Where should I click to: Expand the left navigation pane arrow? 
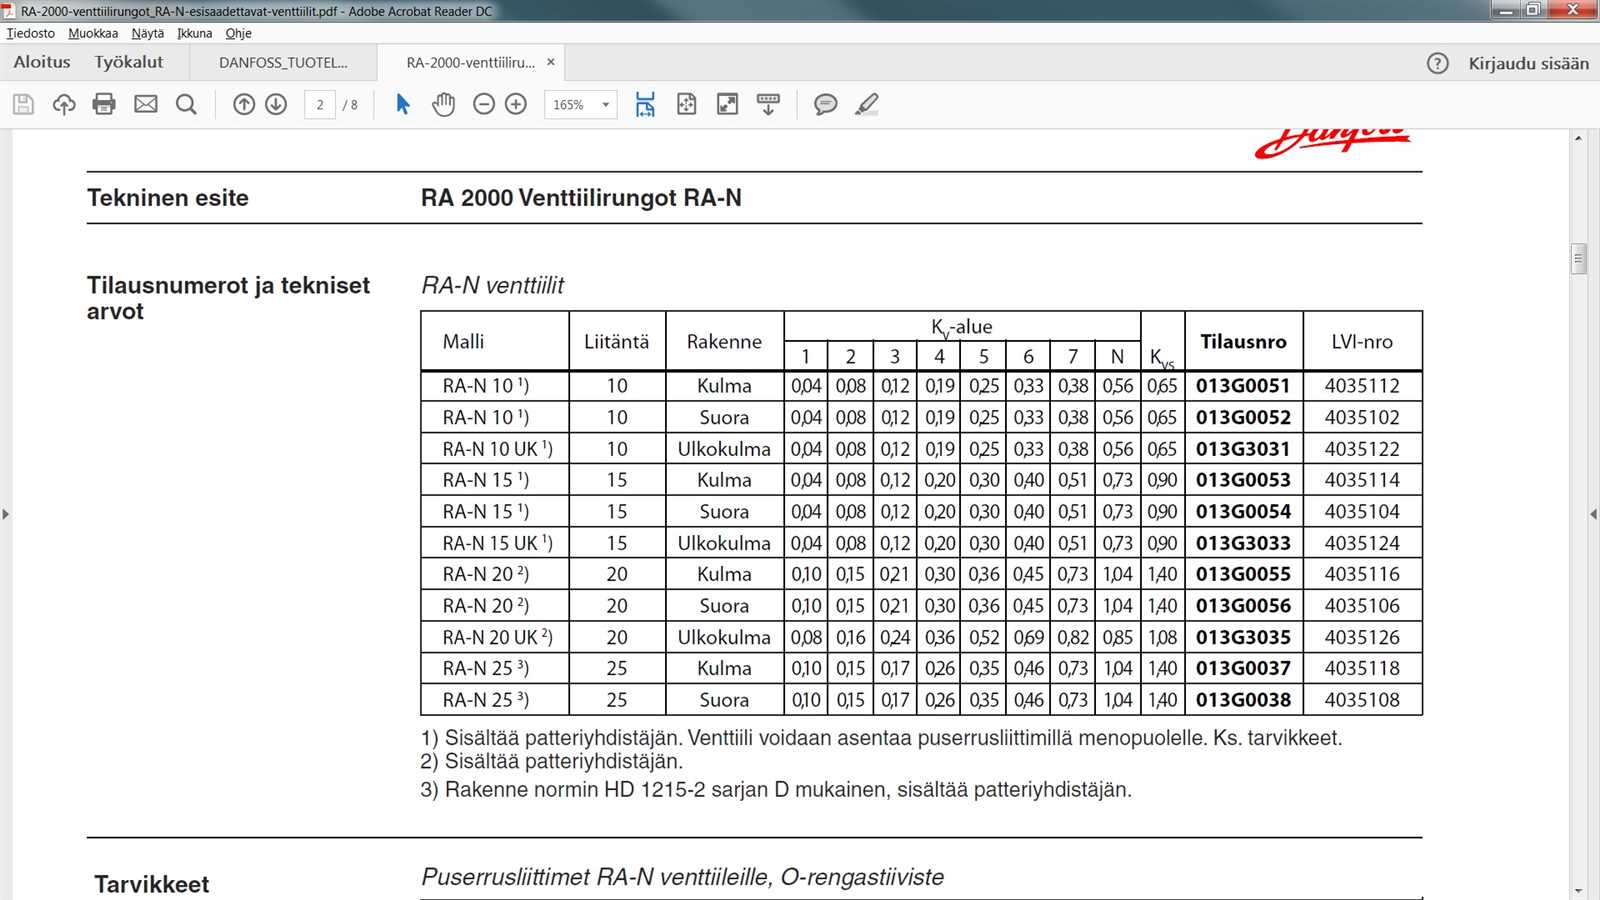(6, 514)
